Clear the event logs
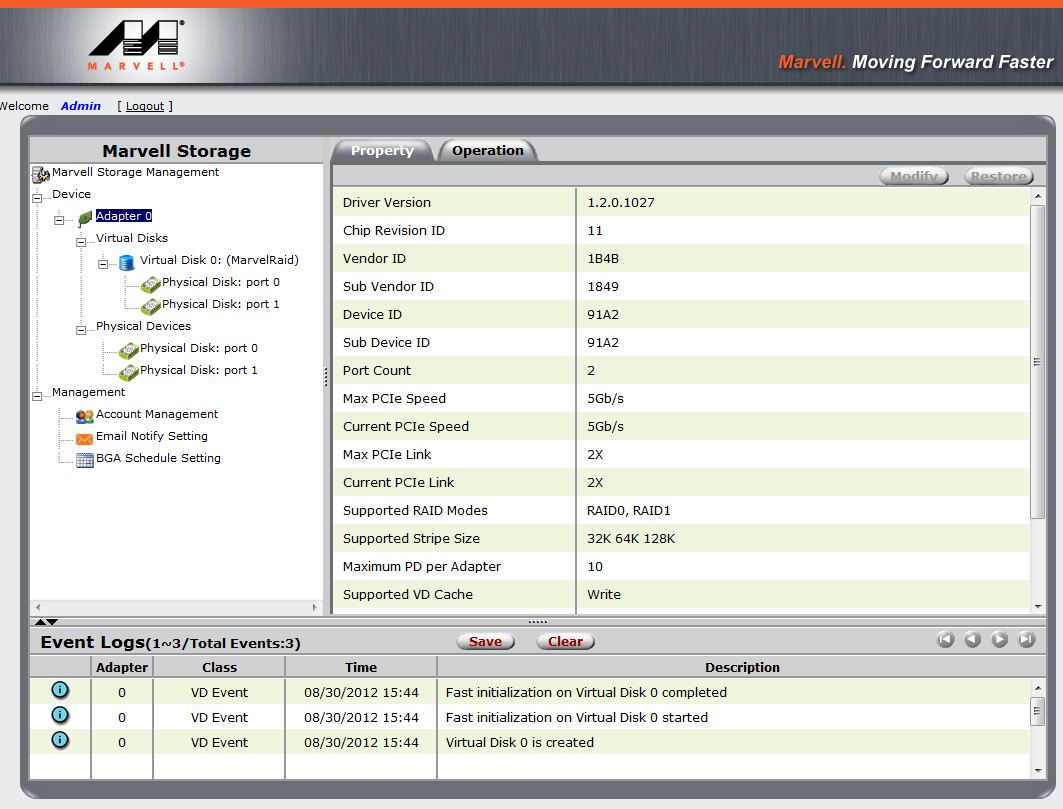Screen dimensions: 1063x809 click(565, 642)
